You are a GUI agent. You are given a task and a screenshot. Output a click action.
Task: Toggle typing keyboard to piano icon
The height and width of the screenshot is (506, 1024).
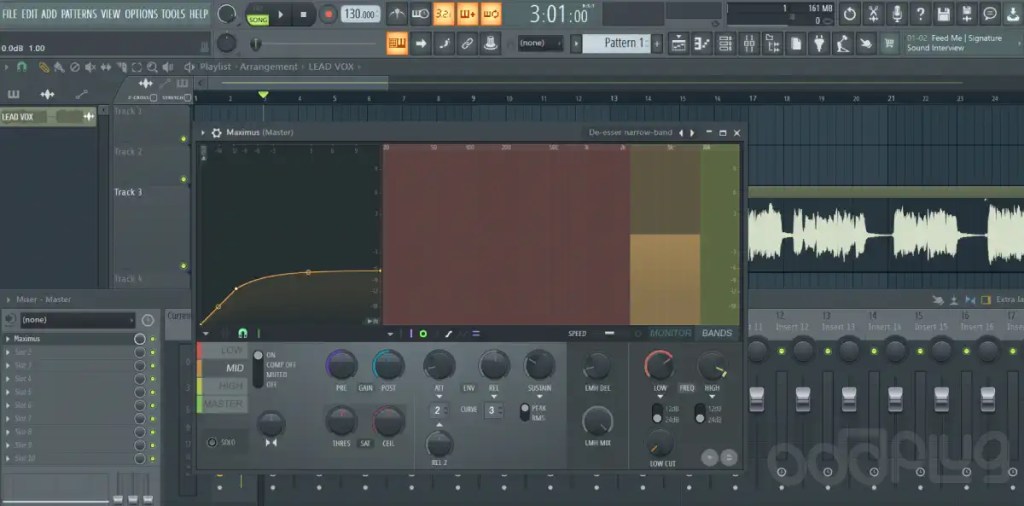pyautogui.click(x=397, y=44)
